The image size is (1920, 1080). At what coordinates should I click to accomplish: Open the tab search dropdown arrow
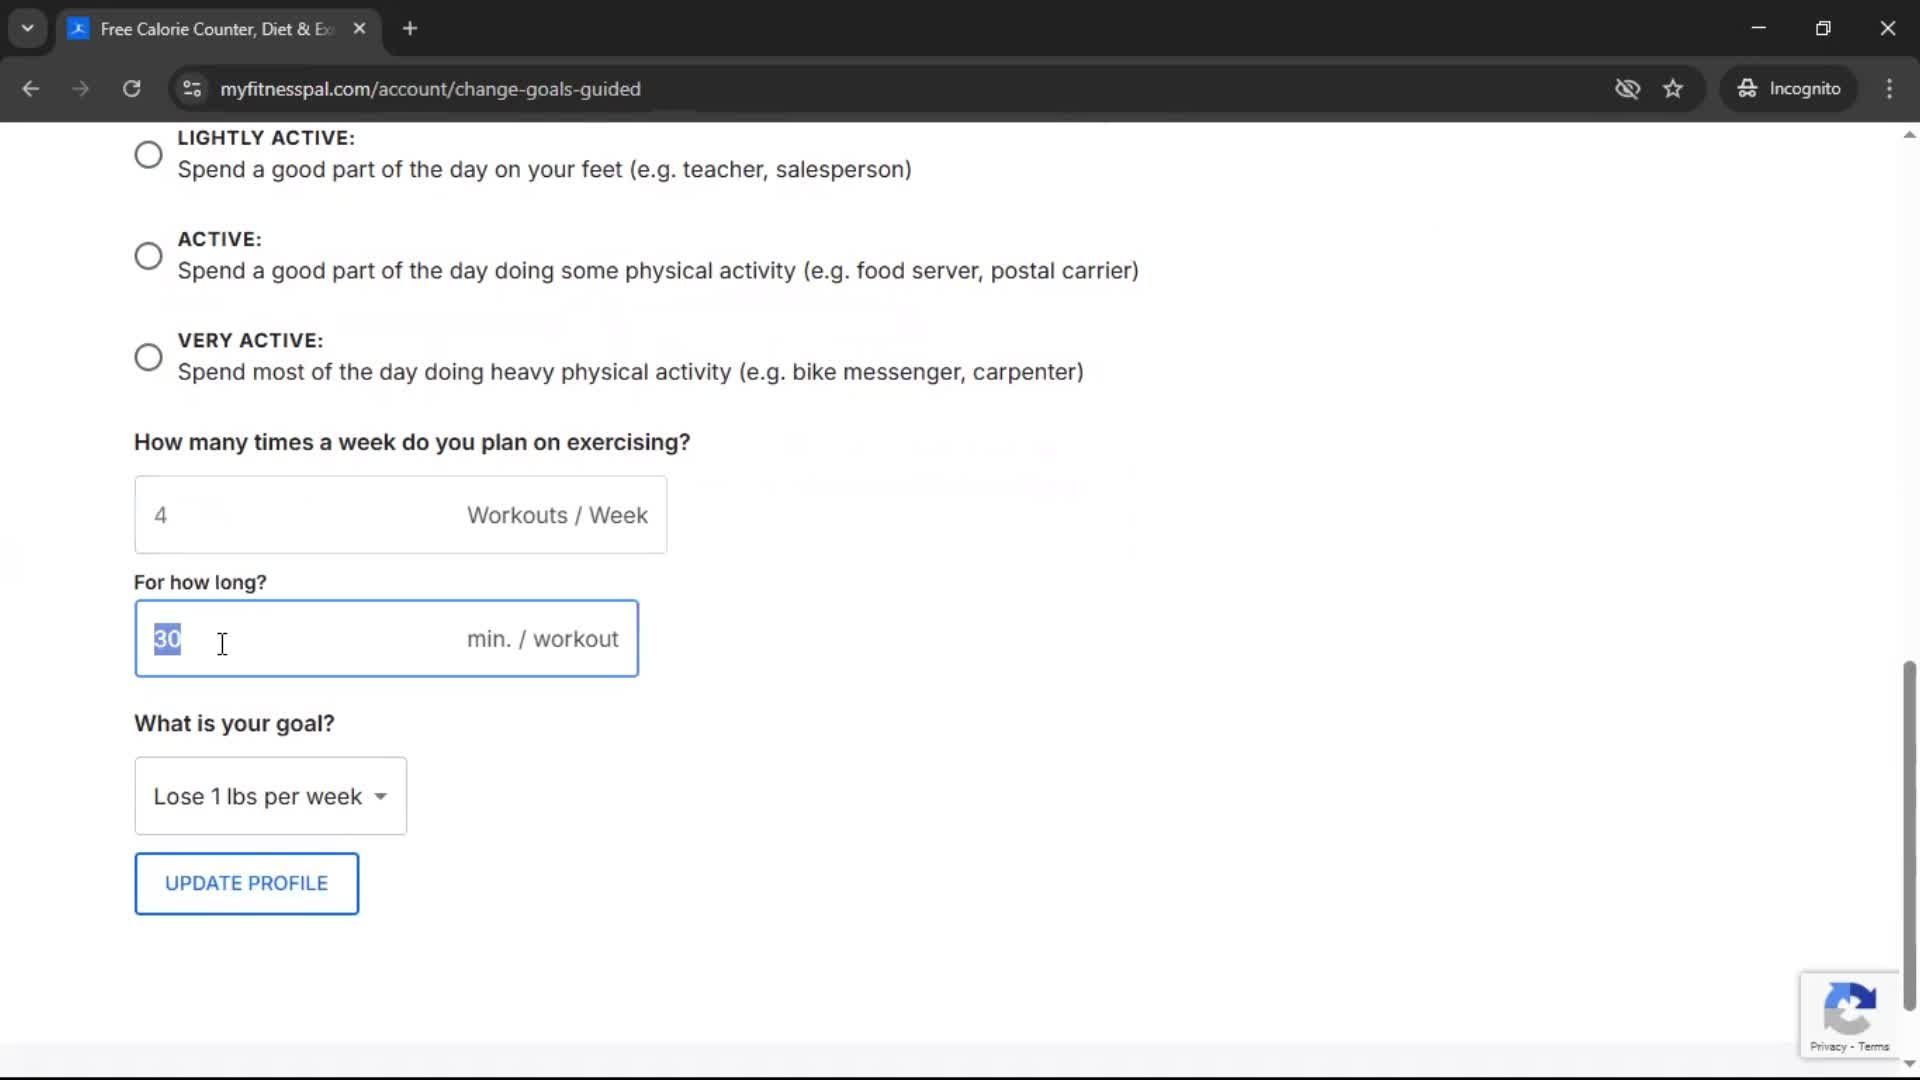point(27,29)
